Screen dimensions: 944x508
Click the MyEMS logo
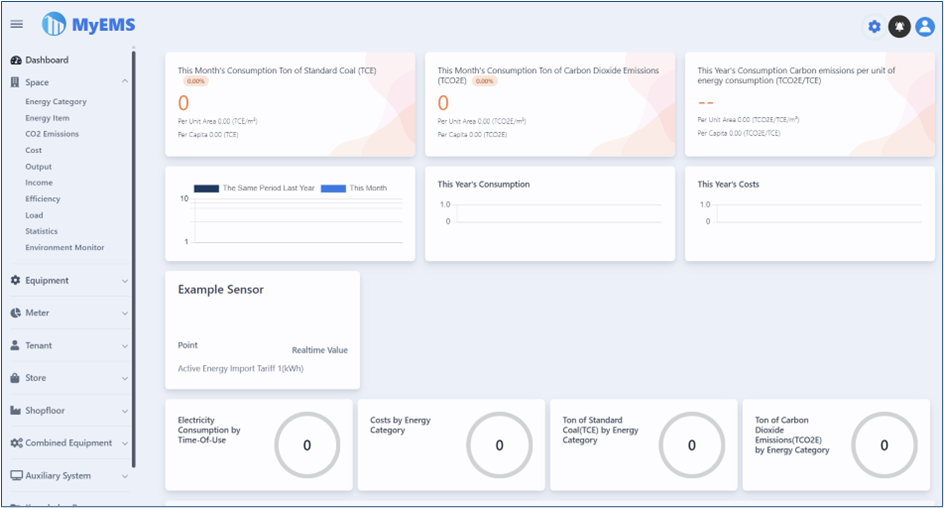point(89,24)
